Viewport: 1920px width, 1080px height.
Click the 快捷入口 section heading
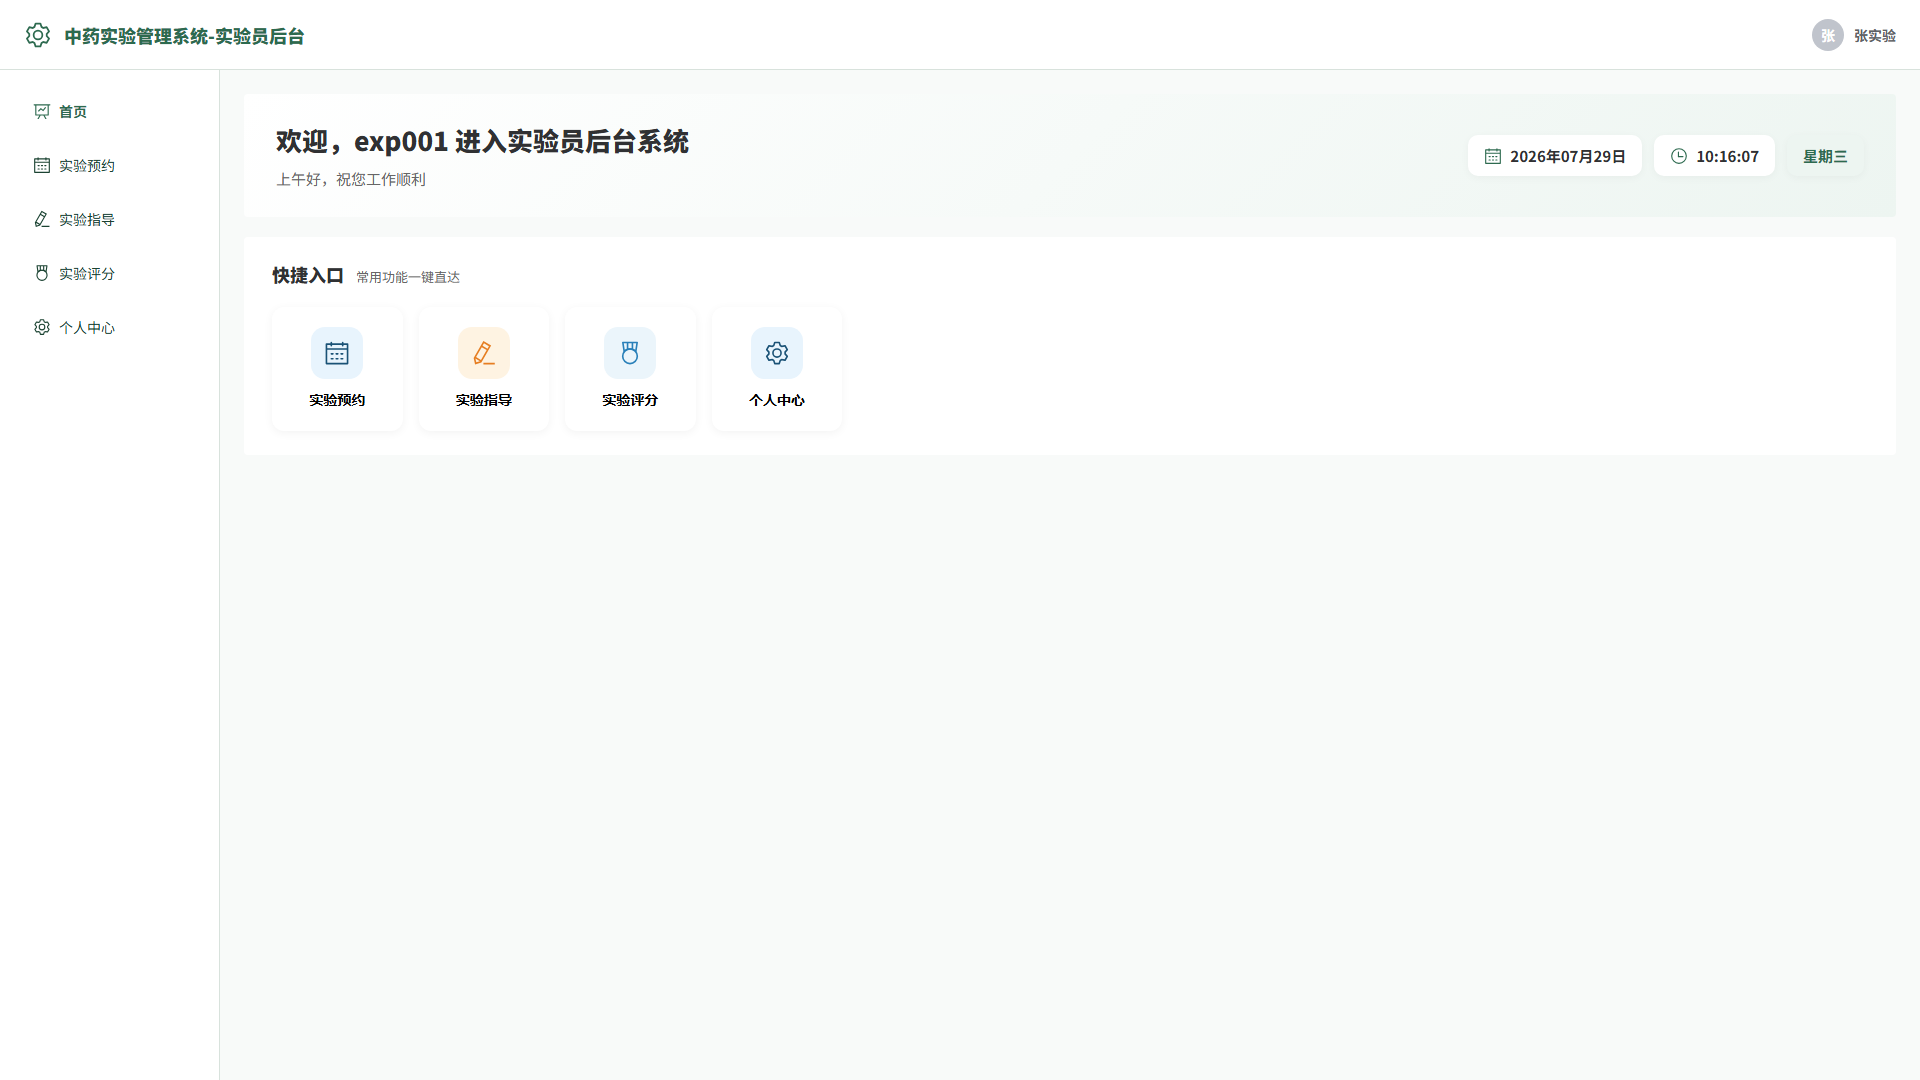coord(308,276)
